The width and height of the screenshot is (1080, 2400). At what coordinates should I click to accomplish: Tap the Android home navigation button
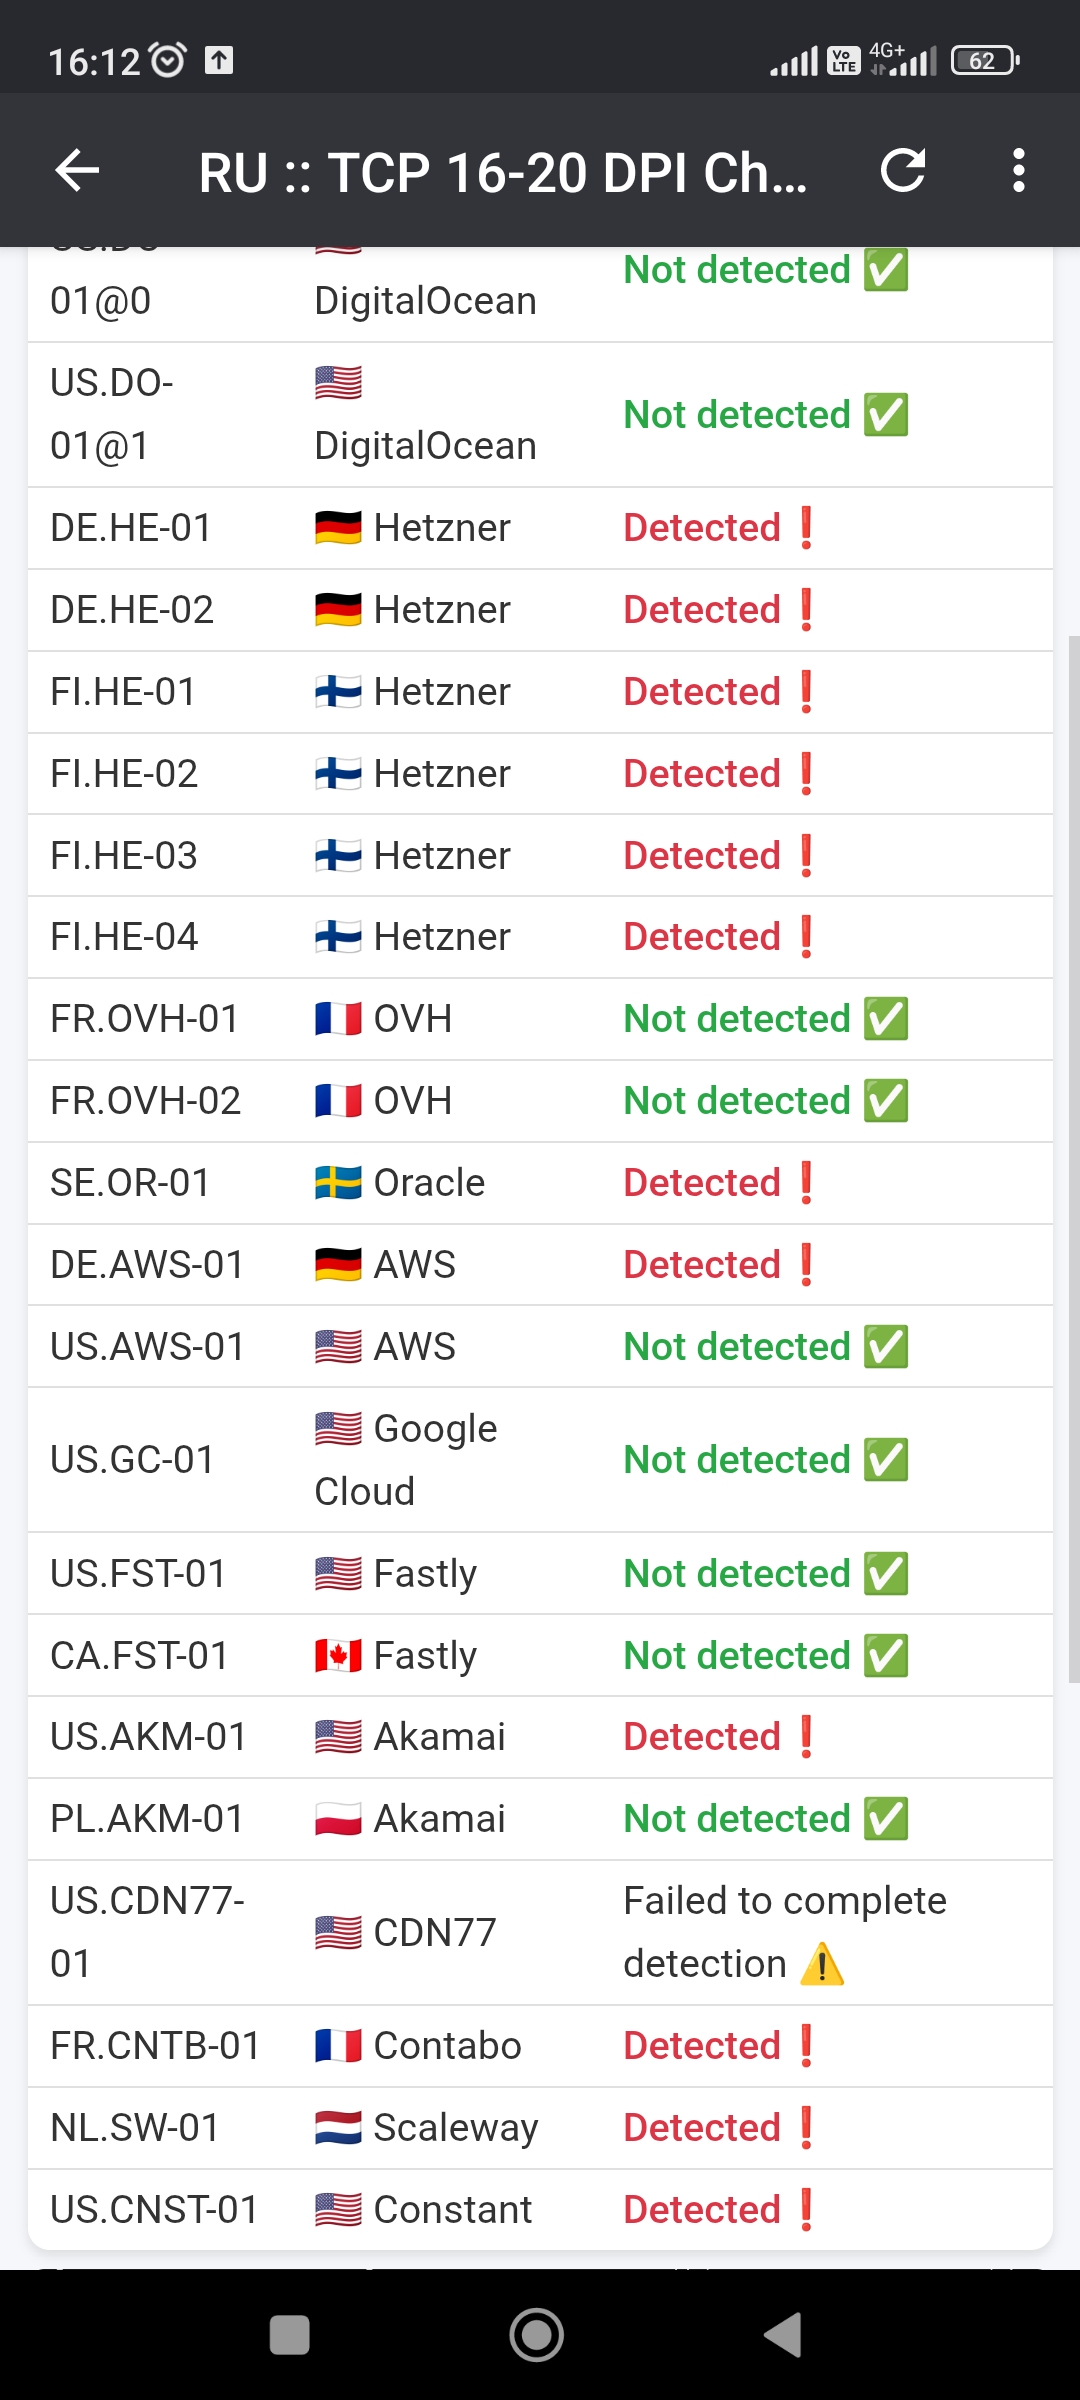[x=537, y=2335]
